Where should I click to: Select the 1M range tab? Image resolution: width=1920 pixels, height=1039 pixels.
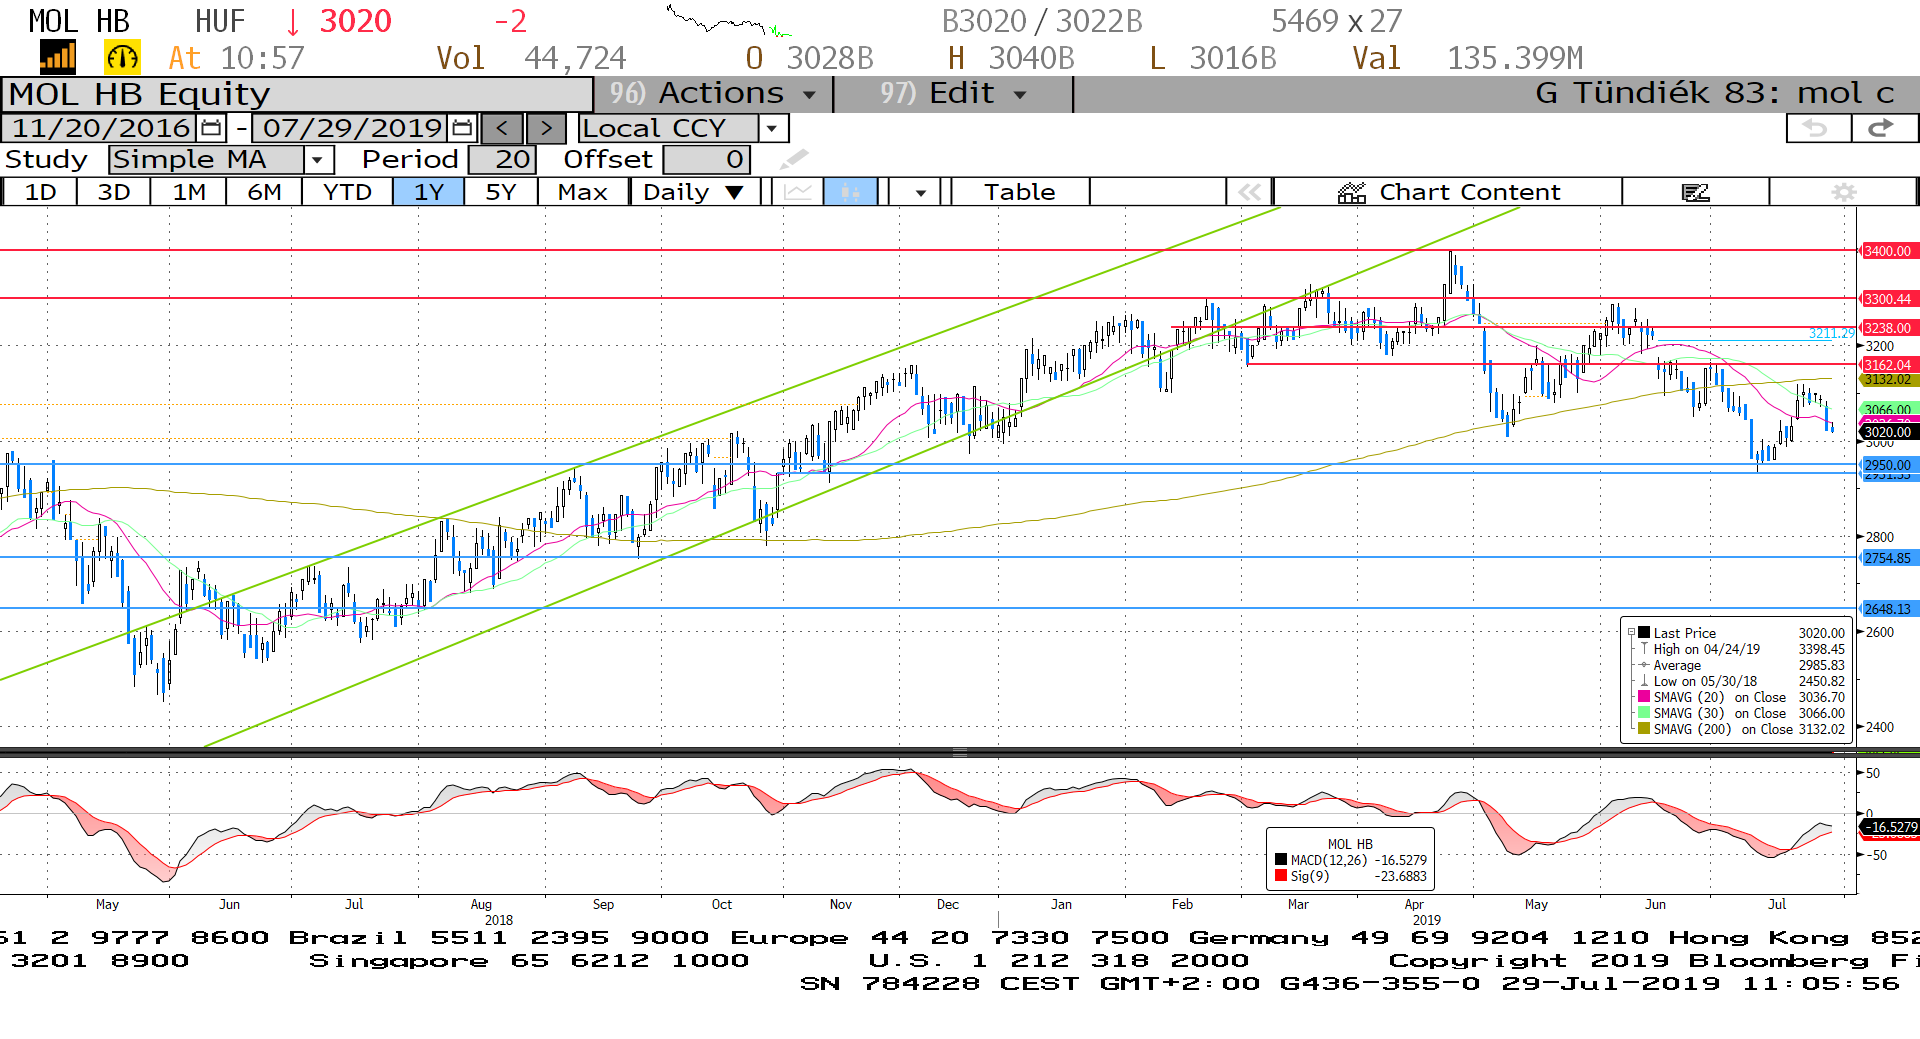pos(189,192)
